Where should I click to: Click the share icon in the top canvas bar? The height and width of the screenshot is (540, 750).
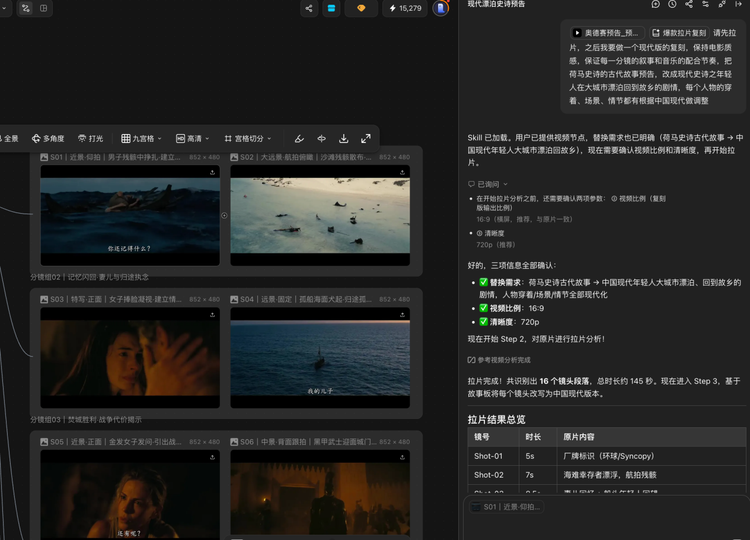click(x=309, y=8)
